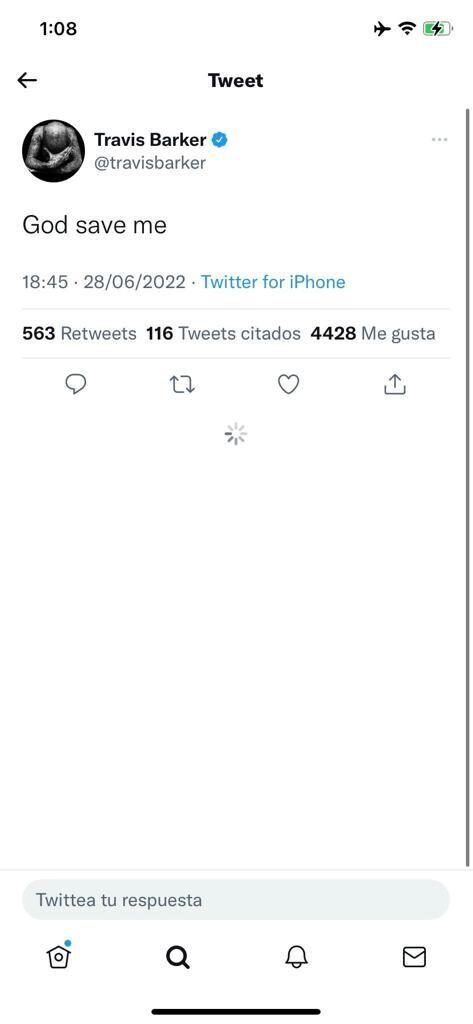View the 563 Retweets list
This screenshot has width=473, height=1024.
79,334
